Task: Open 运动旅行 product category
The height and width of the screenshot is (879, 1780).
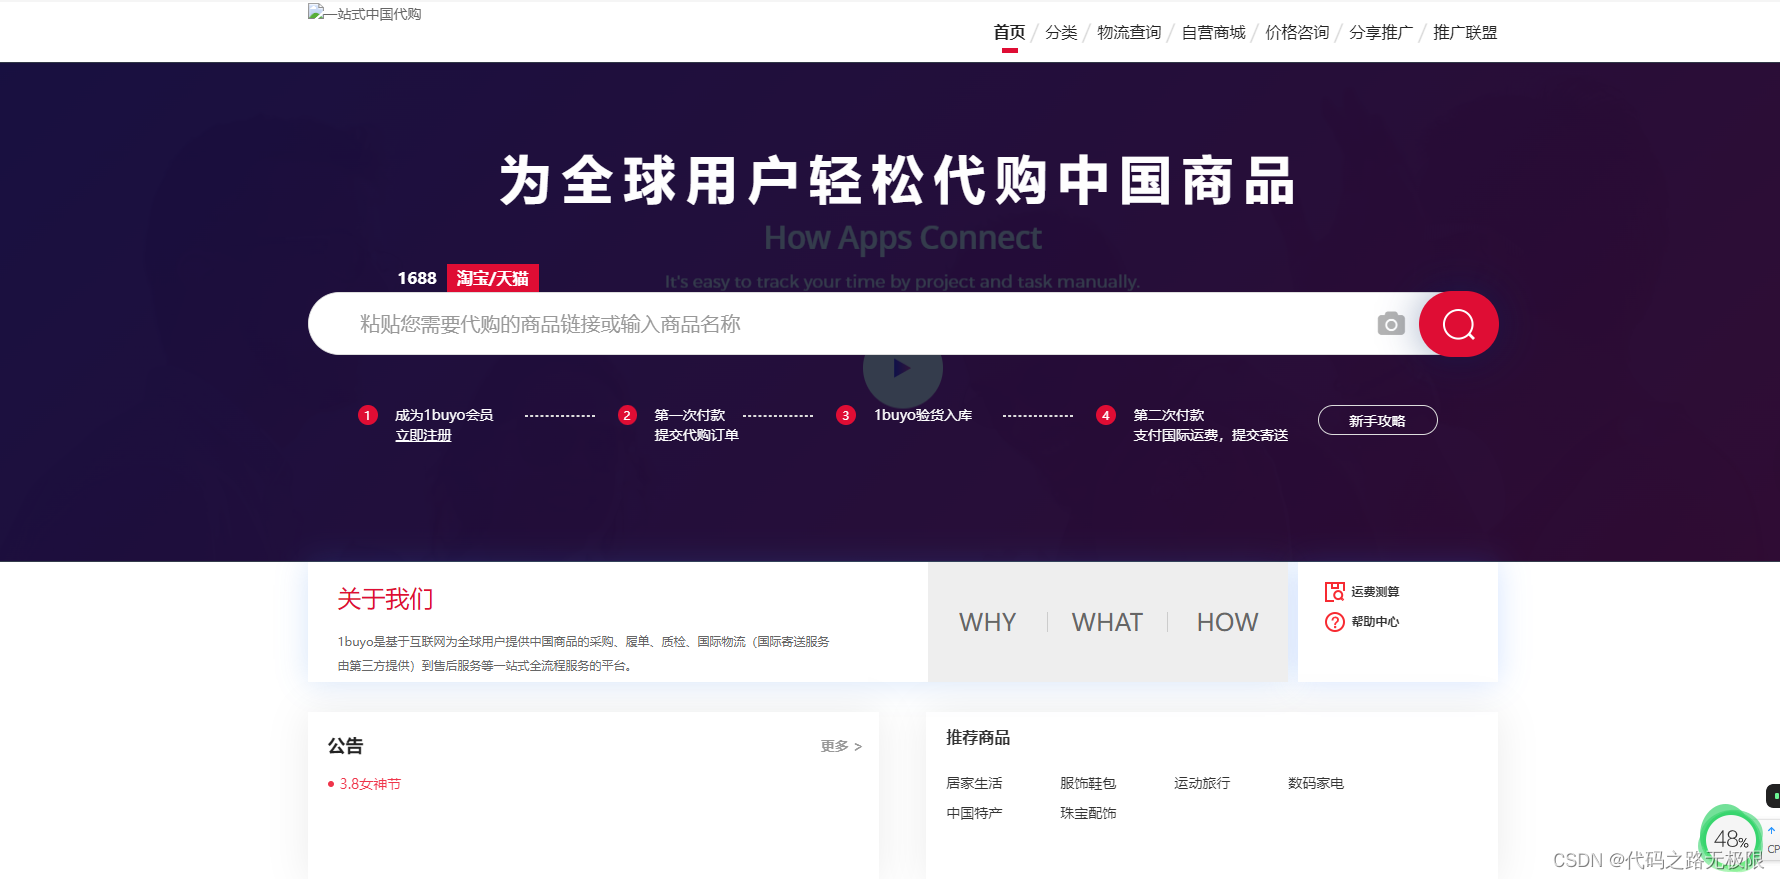Action: 1202,783
